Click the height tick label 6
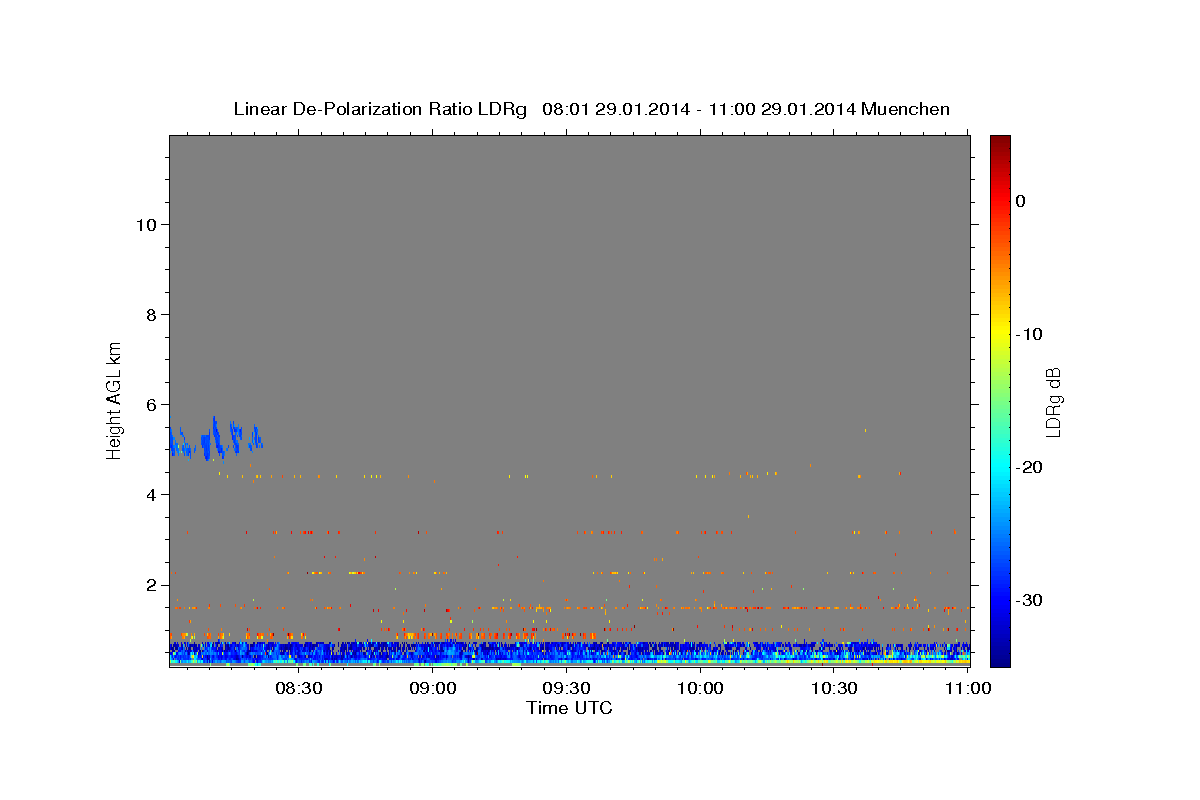This screenshot has width=1200, height=800. [150, 405]
